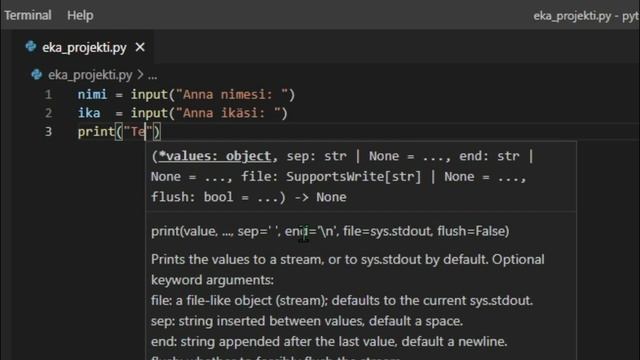Click line number 1 in the gutter
The width and height of the screenshot is (640, 360).
(x=48, y=95)
